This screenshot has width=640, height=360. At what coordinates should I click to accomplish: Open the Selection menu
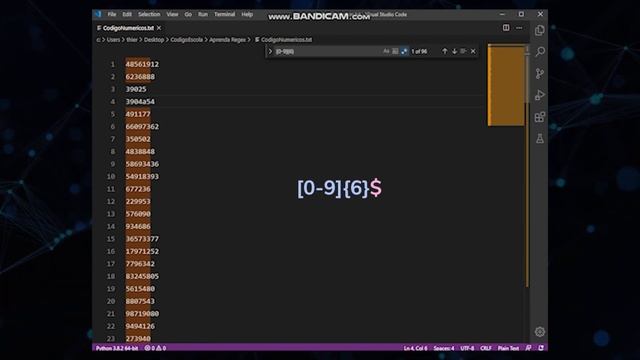[x=149, y=14]
